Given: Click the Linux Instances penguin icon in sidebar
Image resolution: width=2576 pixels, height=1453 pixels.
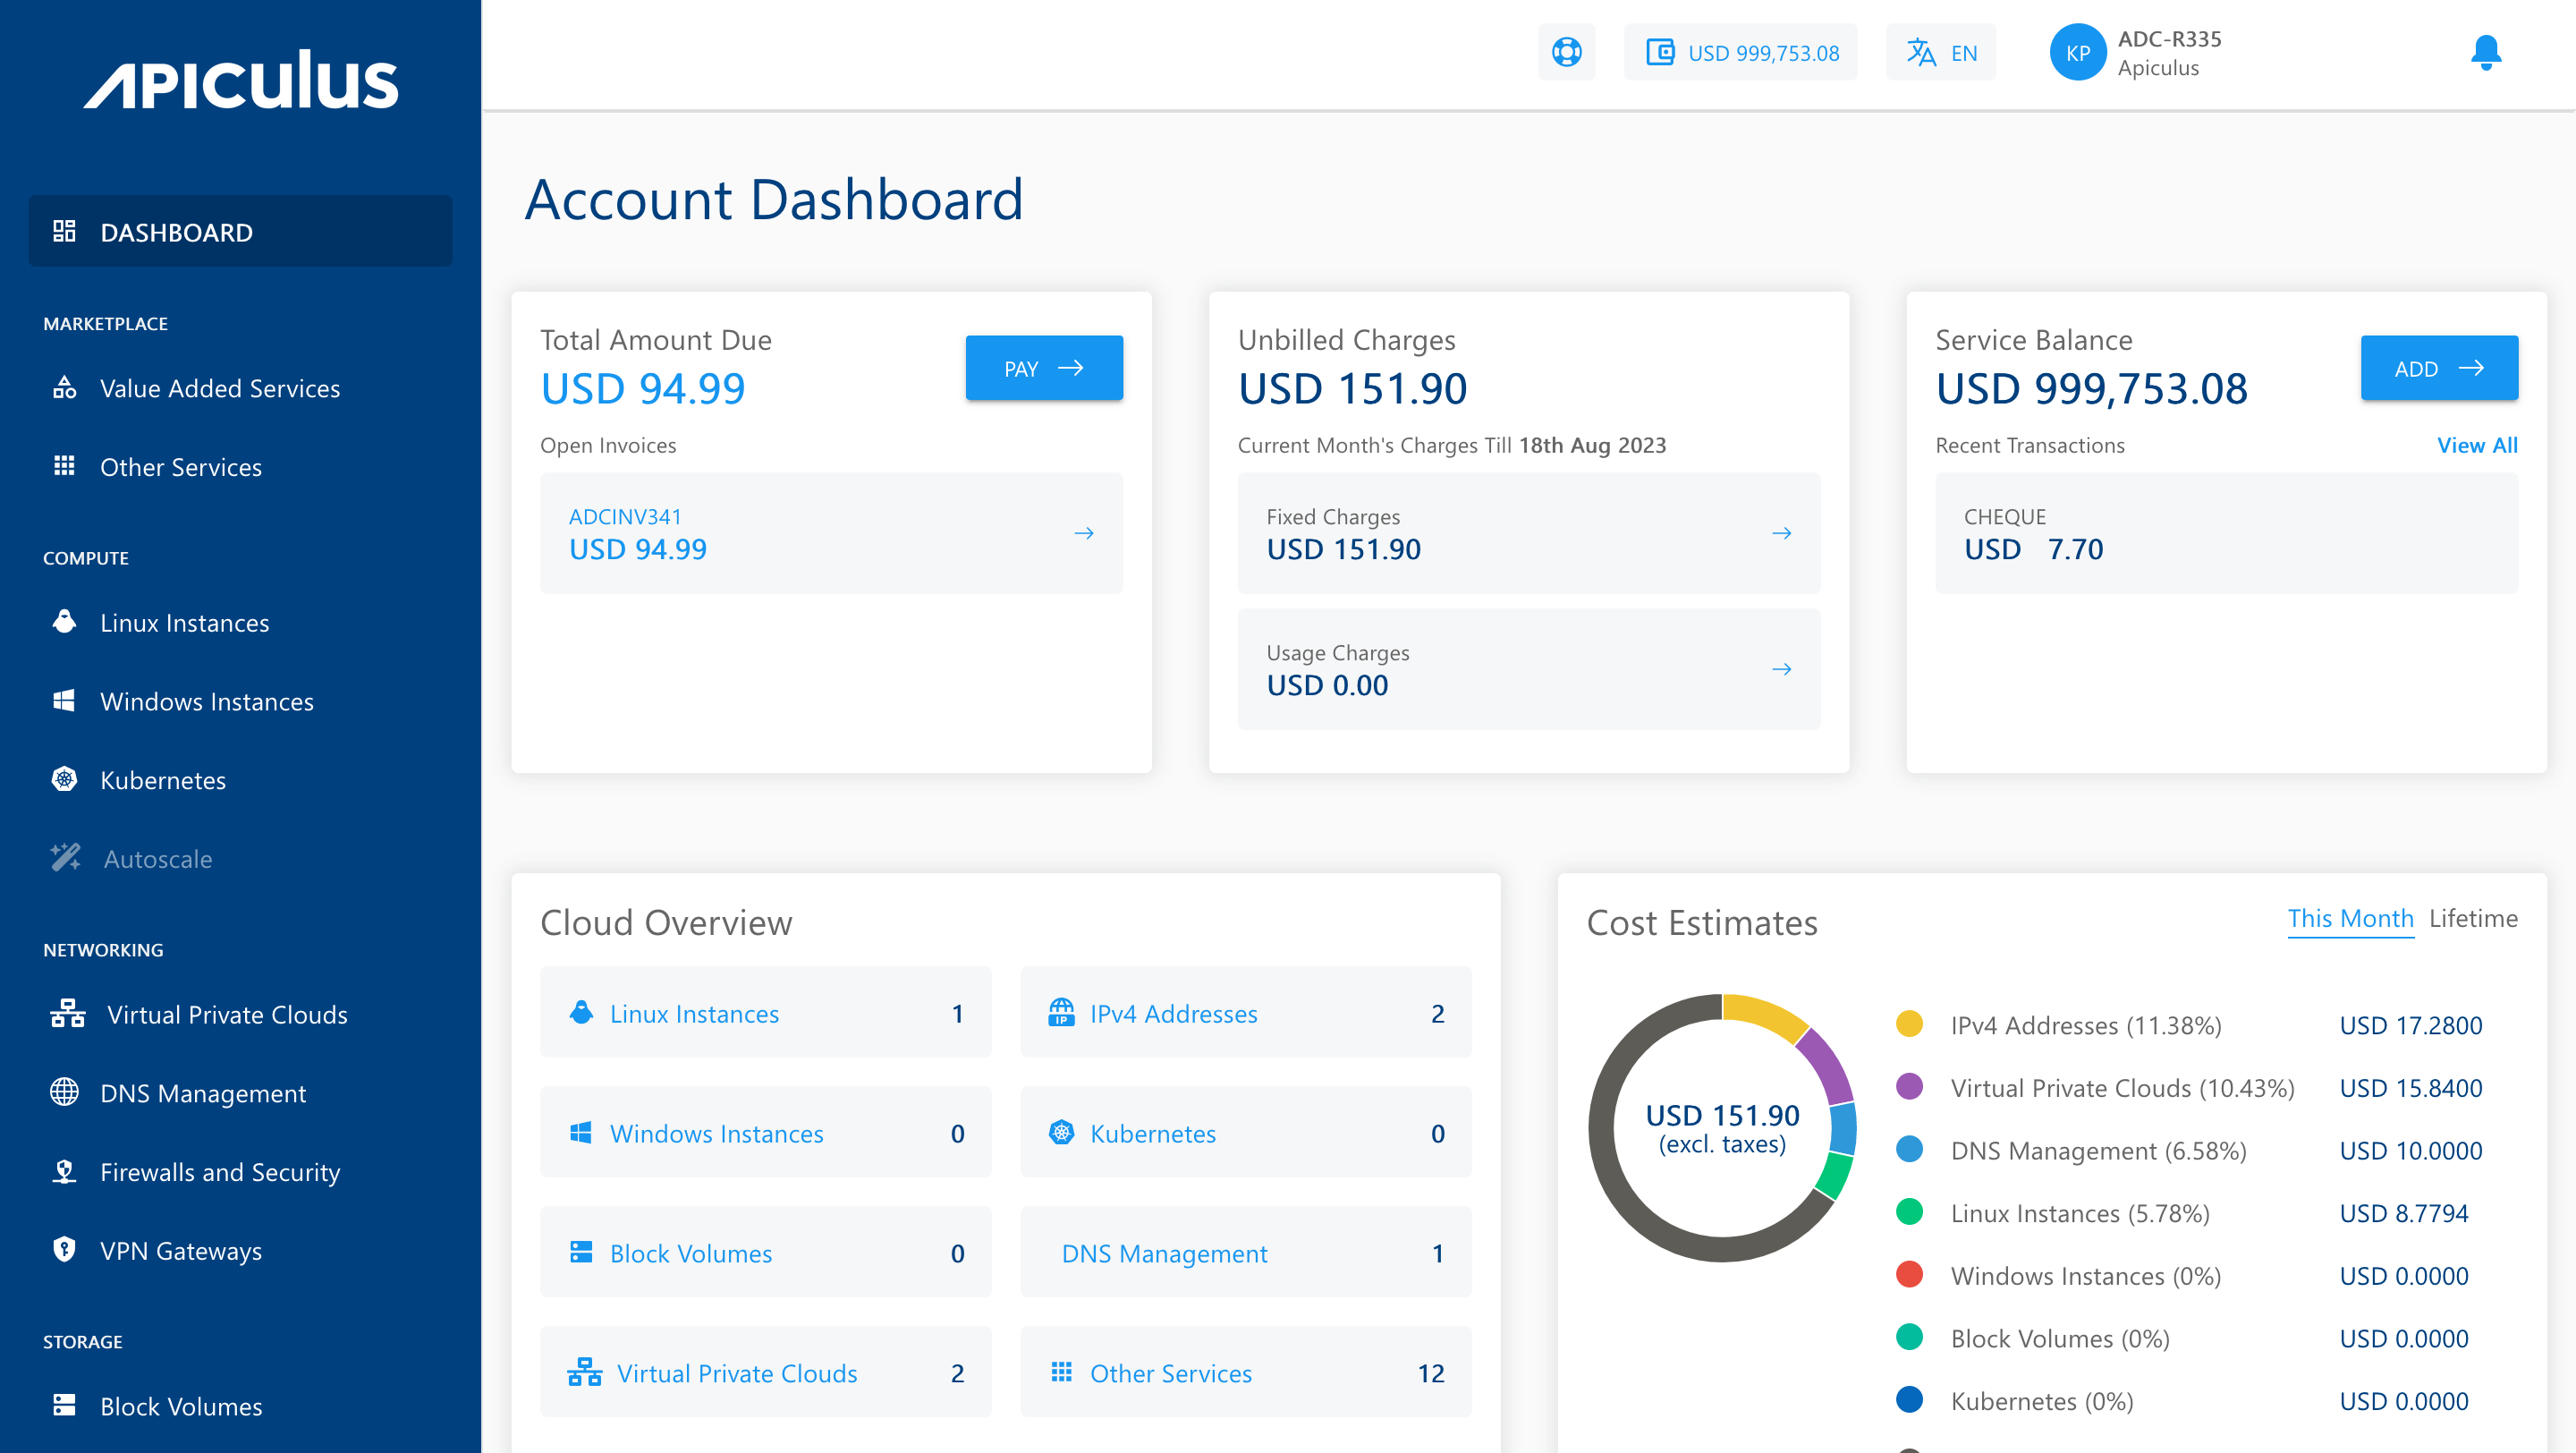Looking at the screenshot, I should click(64, 622).
